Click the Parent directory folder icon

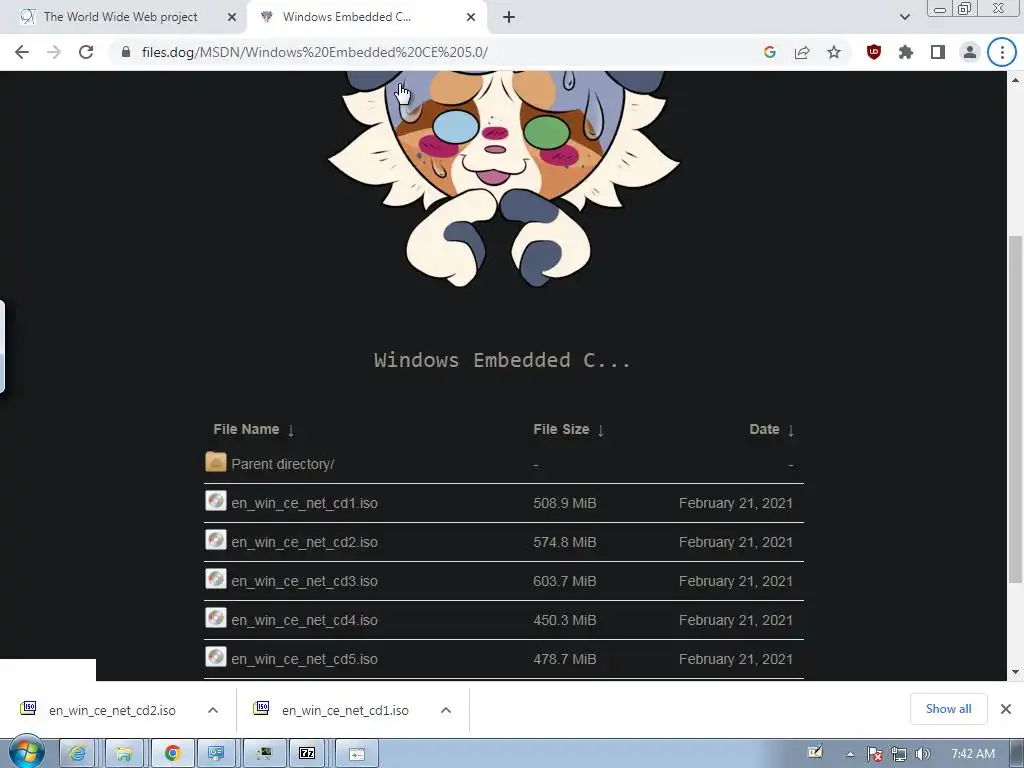[216, 462]
